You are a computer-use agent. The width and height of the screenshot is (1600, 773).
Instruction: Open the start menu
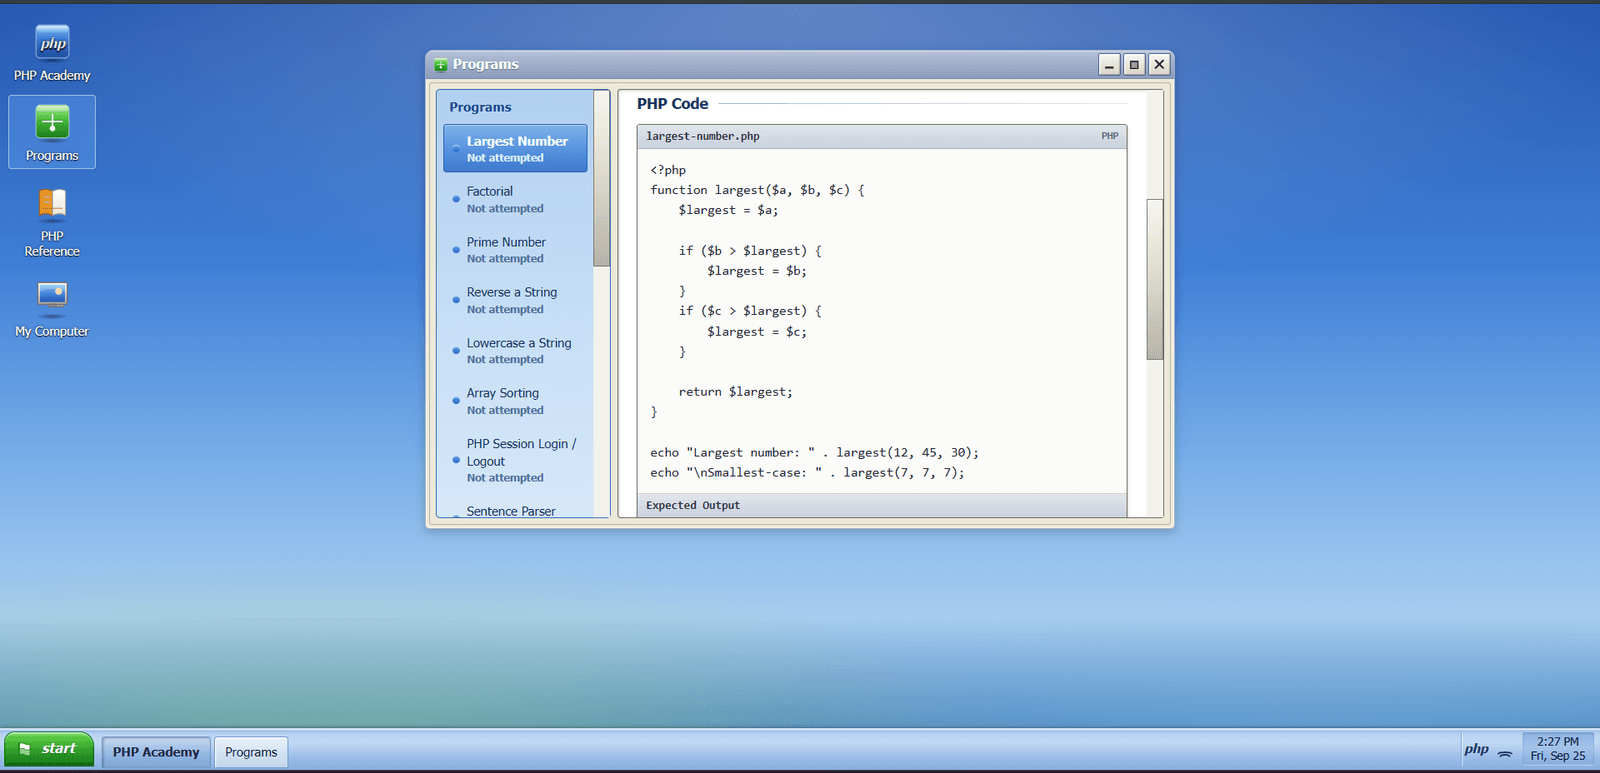click(49, 749)
